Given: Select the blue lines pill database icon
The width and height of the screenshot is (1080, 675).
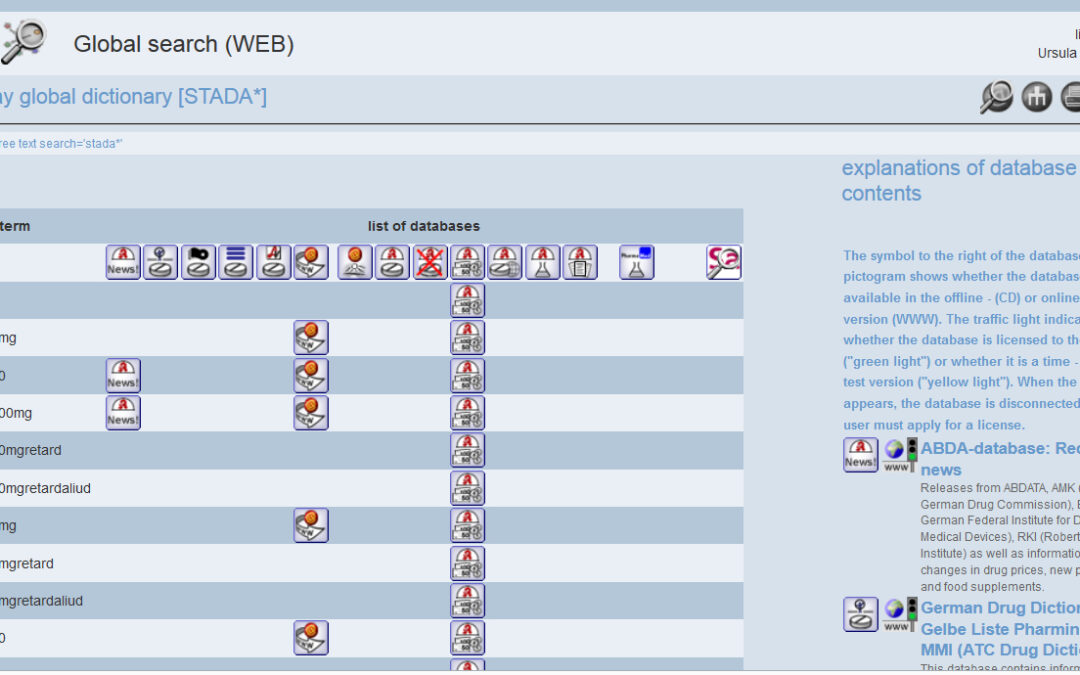Looking at the screenshot, I should click(x=236, y=262).
